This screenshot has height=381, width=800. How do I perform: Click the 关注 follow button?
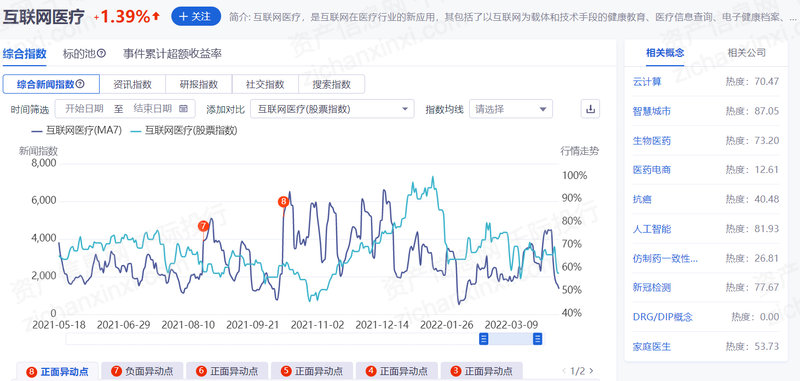[x=196, y=17]
